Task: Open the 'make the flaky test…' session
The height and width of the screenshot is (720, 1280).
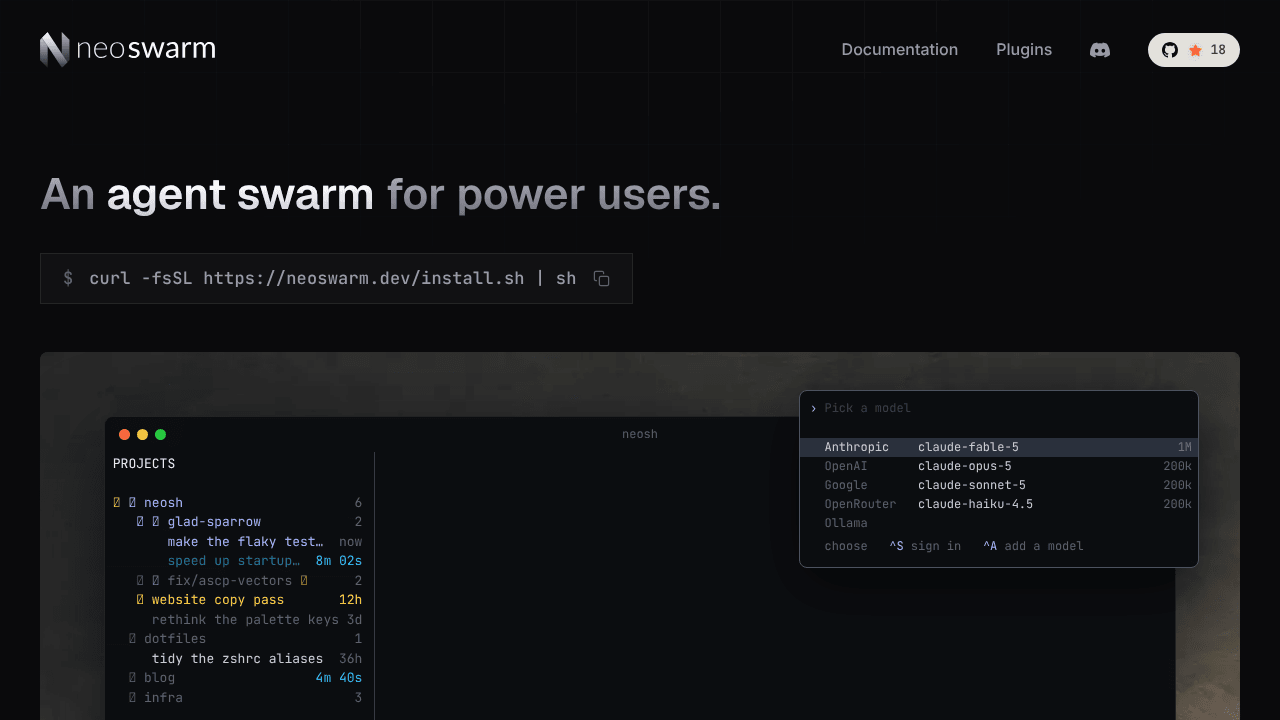Action: point(245,542)
